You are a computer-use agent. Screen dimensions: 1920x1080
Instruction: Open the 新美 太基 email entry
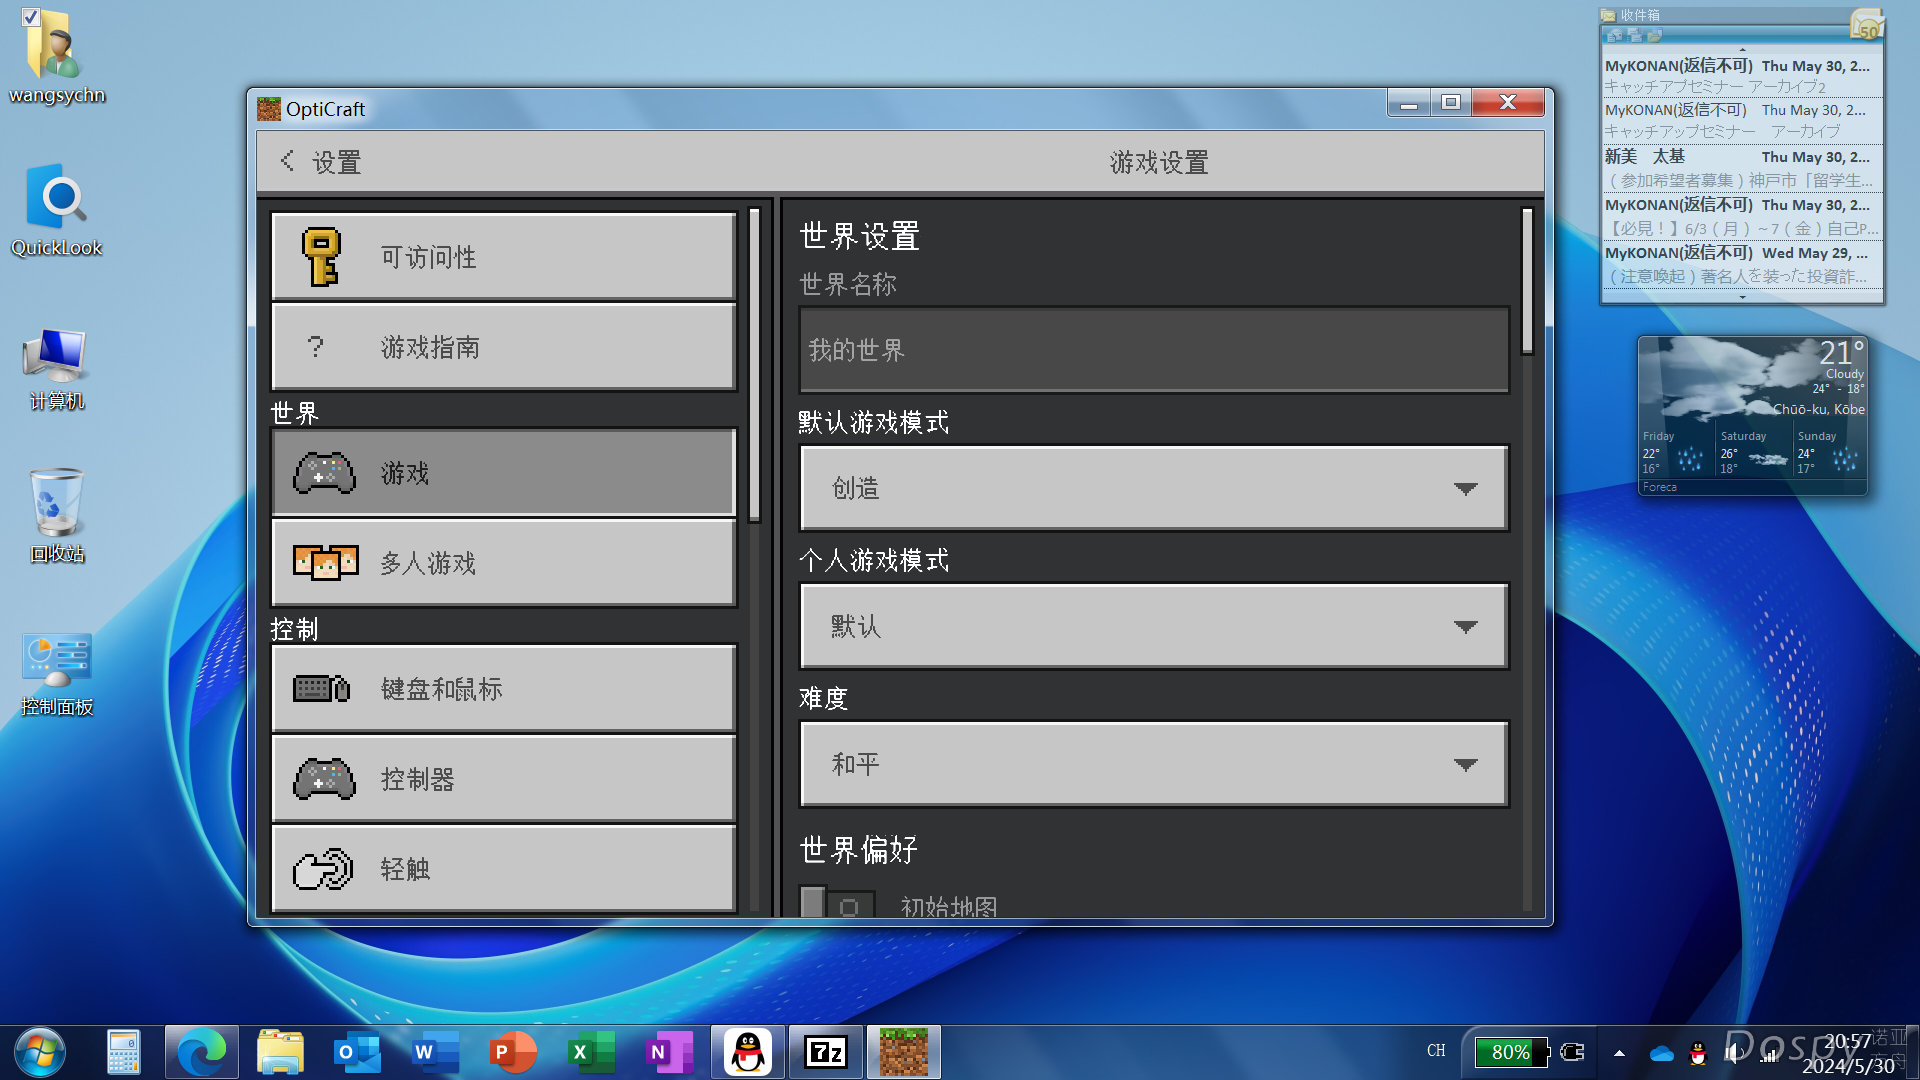point(1740,168)
